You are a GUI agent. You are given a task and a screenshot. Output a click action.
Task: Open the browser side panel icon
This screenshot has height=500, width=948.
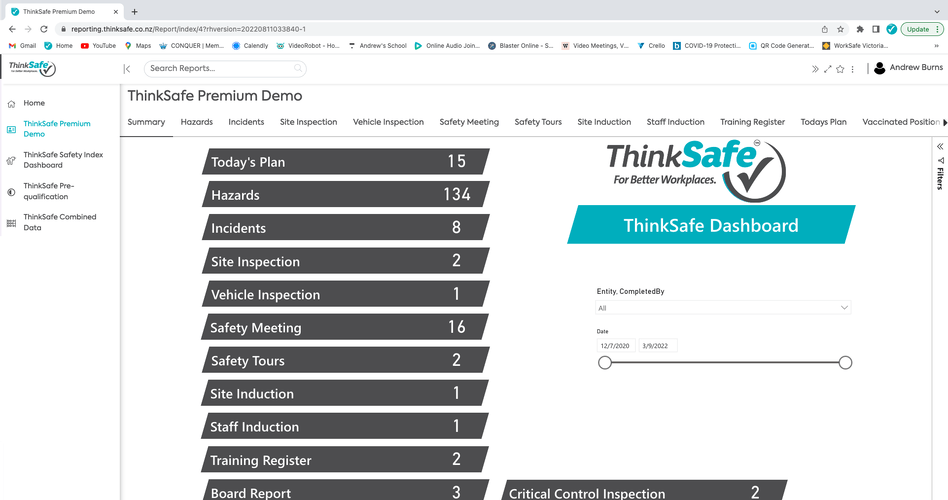[875, 29]
